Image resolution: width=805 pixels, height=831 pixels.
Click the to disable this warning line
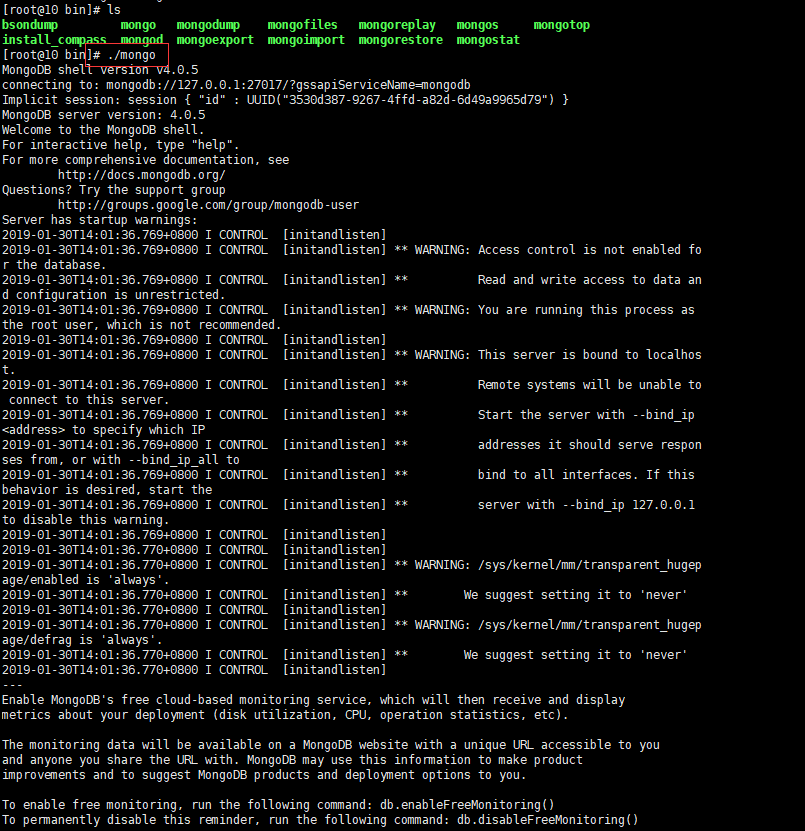(x=85, y=520)
